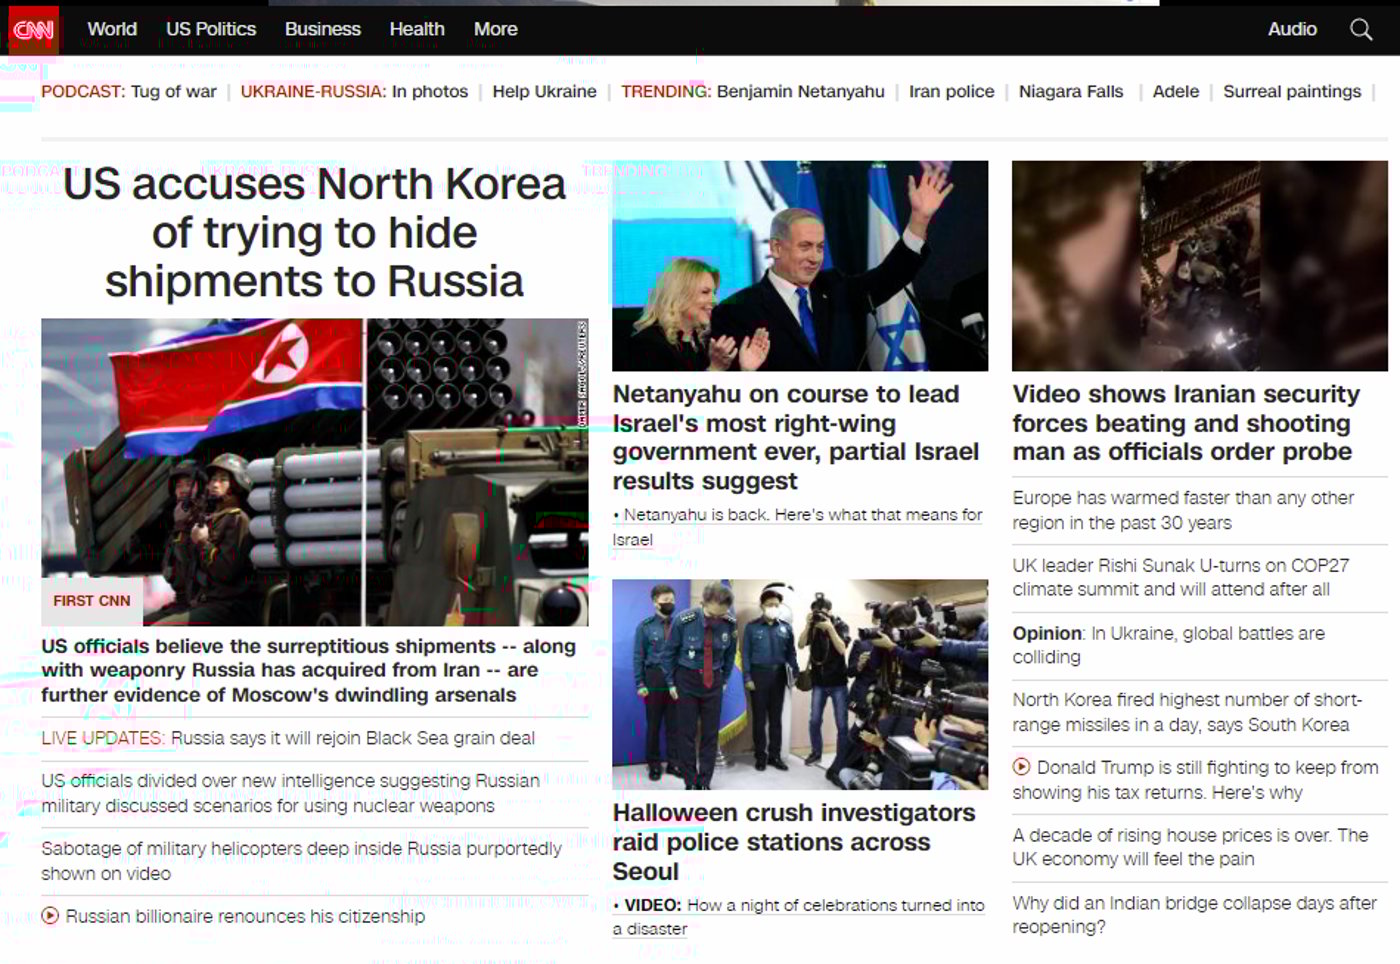This screenshot has width=1400, height=964.
Task: Open Russian billionaire renounces citizenship story
Action: click(245, 915)
